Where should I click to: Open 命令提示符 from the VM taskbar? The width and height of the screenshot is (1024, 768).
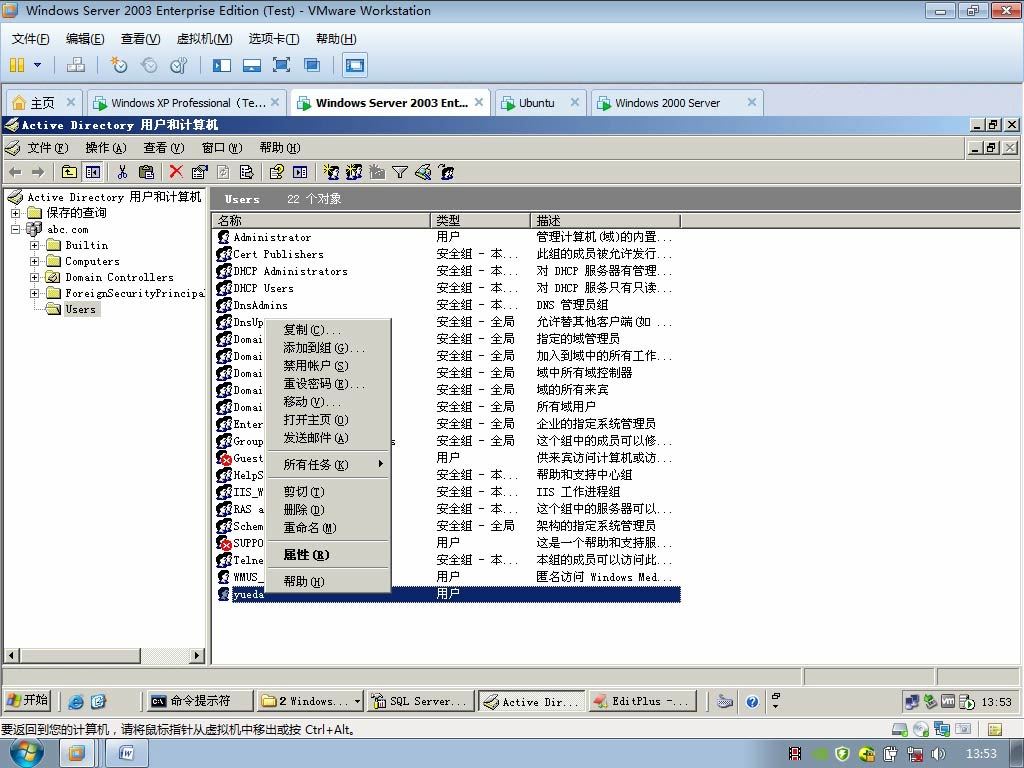click(x=199, y=701)
